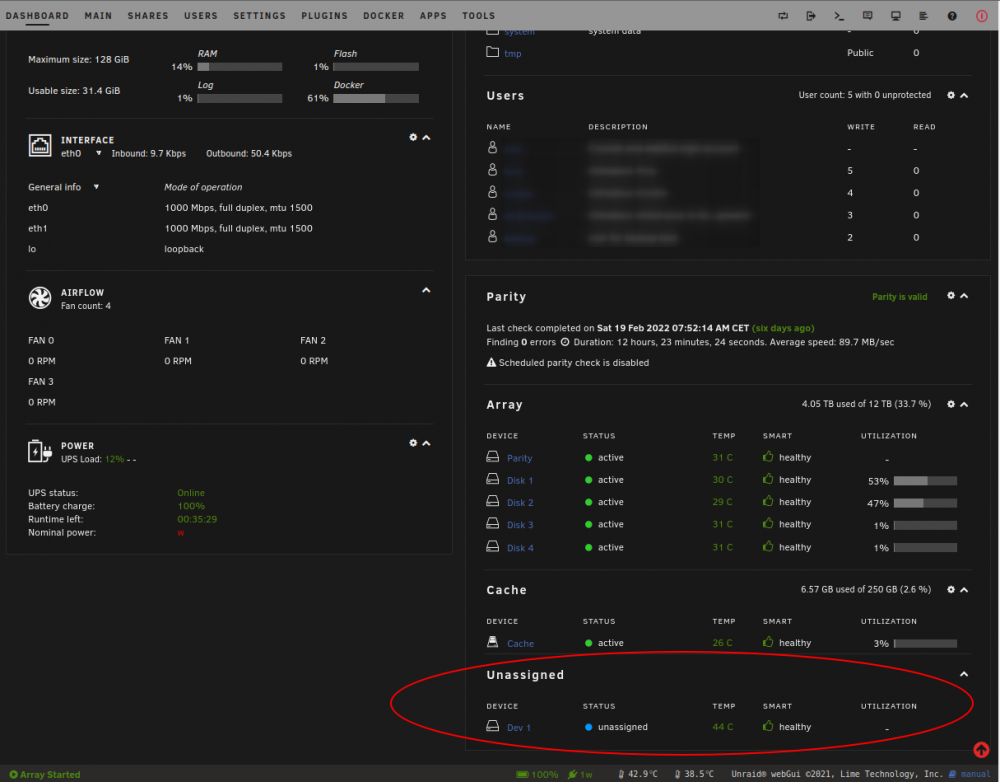The image size is (1000, 782).
Task: Click user icon in row with write count 5
Action: coord(492,170)
